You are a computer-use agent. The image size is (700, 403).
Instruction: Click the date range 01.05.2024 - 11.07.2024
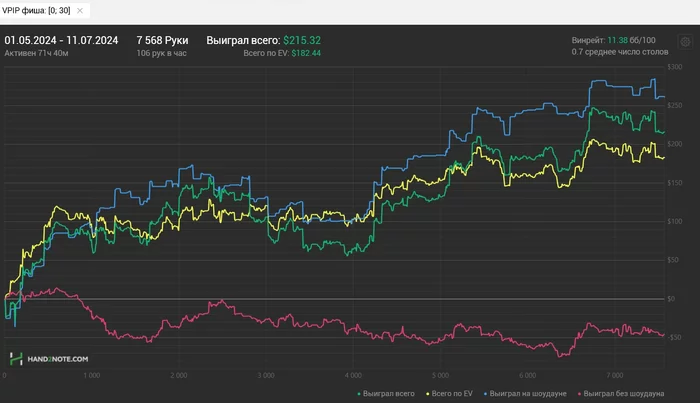[x=61, y=41]
